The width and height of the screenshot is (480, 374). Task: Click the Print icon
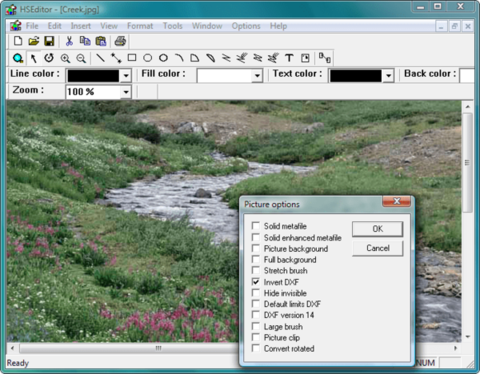point(120,41)
